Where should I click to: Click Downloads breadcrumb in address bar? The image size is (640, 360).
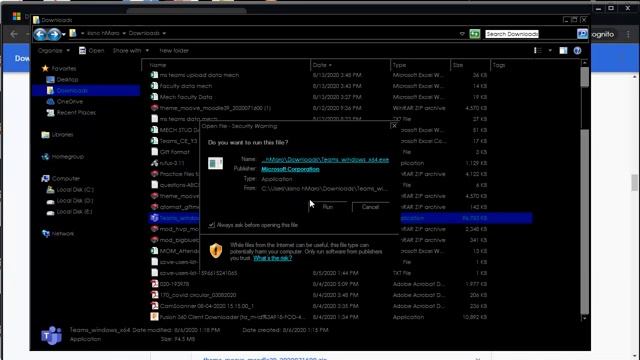coord(144,33)
